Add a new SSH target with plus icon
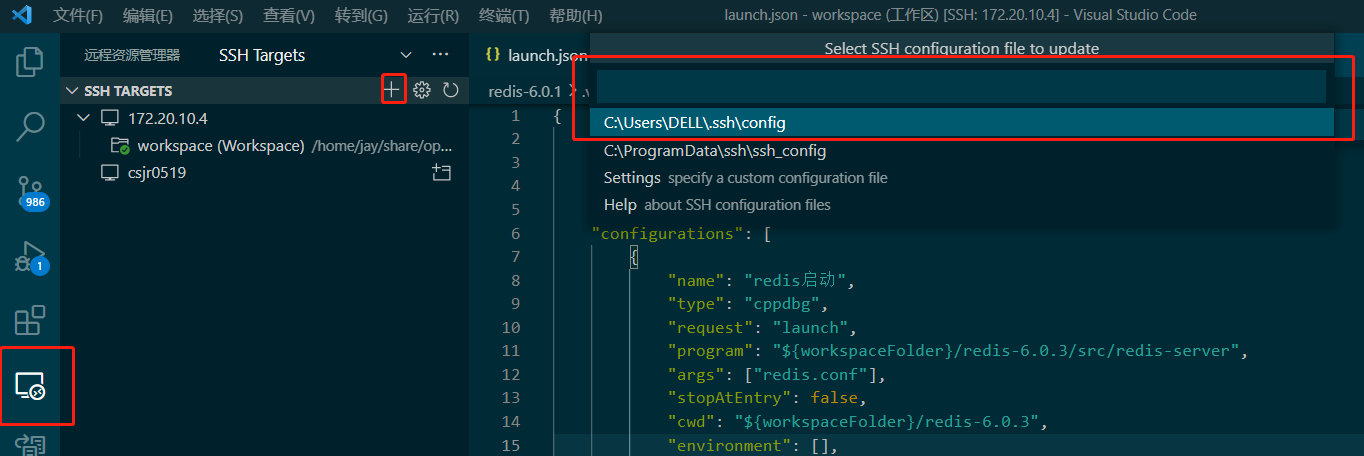The height and width of the screenshot is (456, 1364). [x=392, y=90]
